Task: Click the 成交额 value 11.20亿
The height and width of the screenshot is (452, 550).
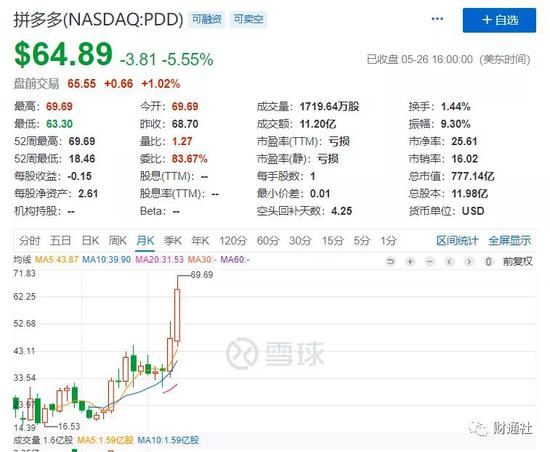Action: [318, 124]
